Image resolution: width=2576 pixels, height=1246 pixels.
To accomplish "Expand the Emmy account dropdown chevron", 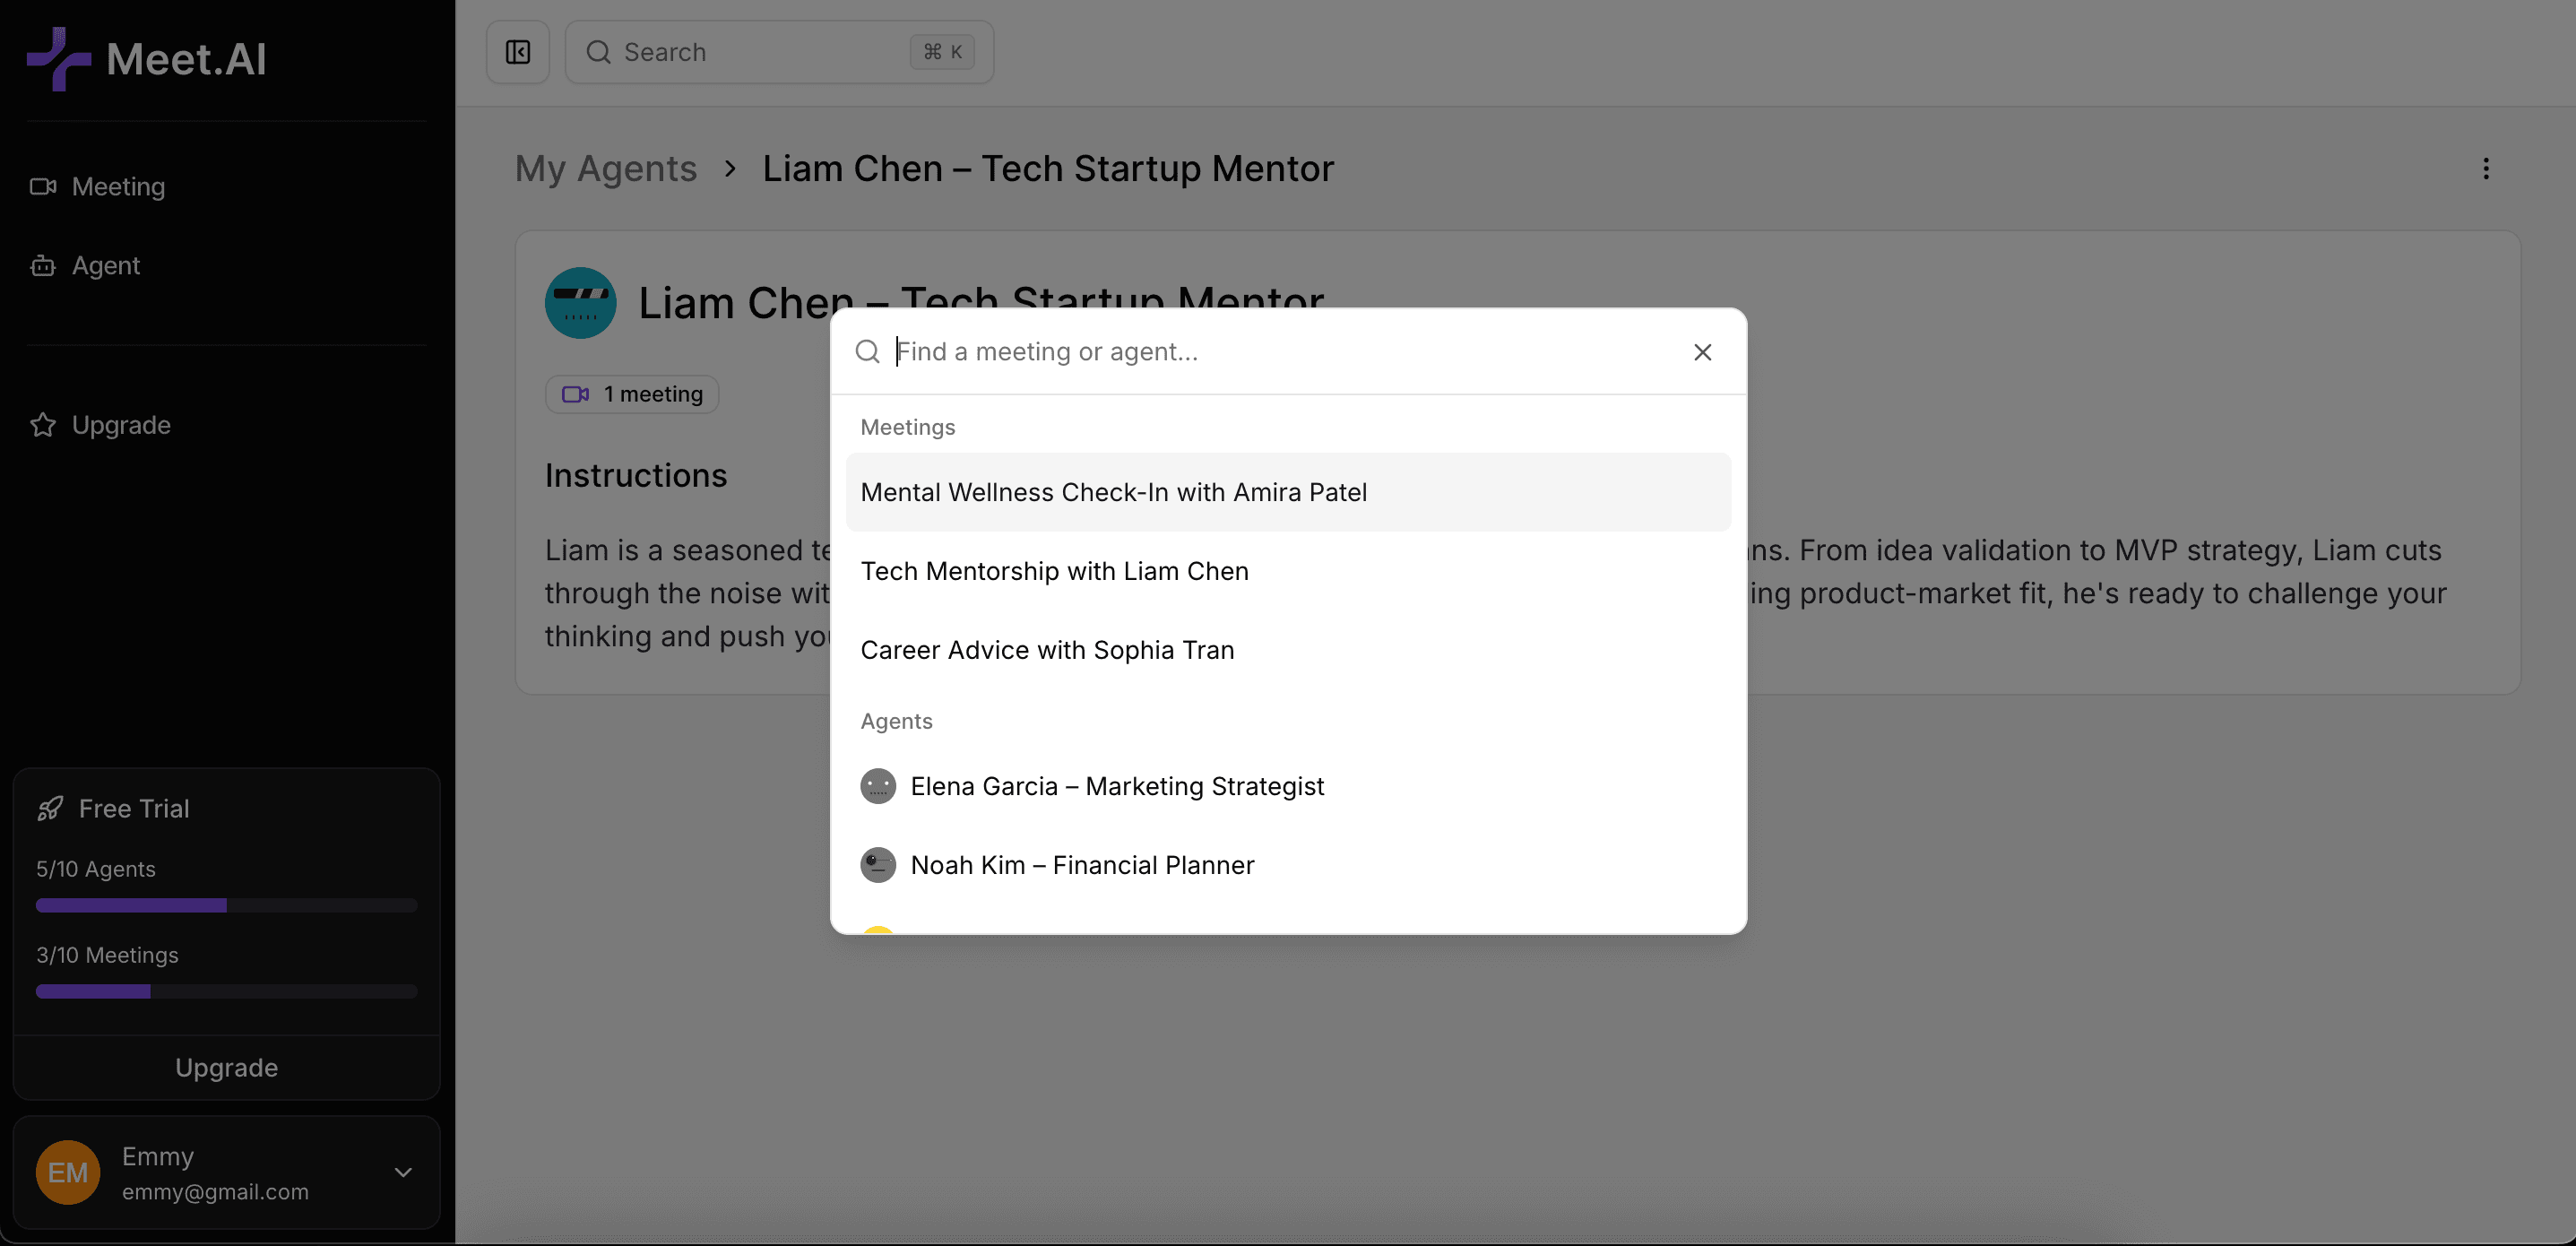I will [x=403, y=1172].
